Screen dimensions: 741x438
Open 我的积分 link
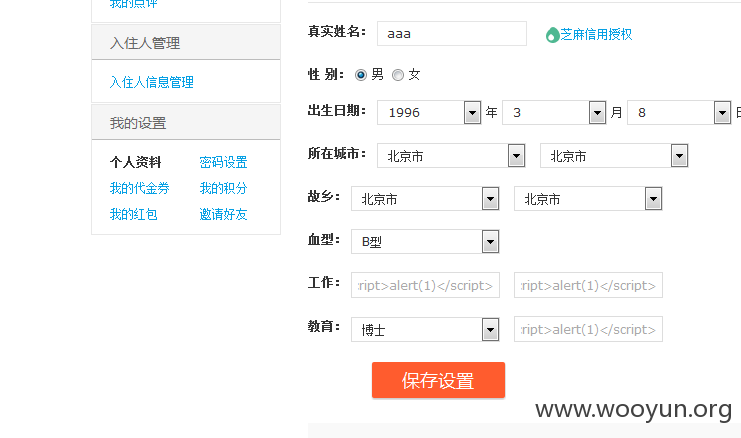point(224,188)
